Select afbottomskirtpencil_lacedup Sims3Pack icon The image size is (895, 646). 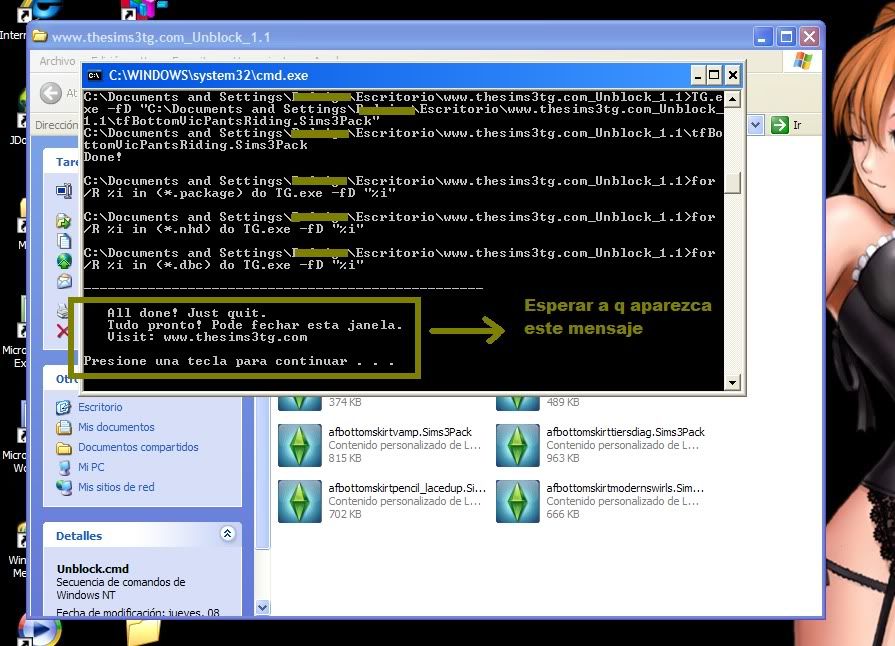coord(300,501)
